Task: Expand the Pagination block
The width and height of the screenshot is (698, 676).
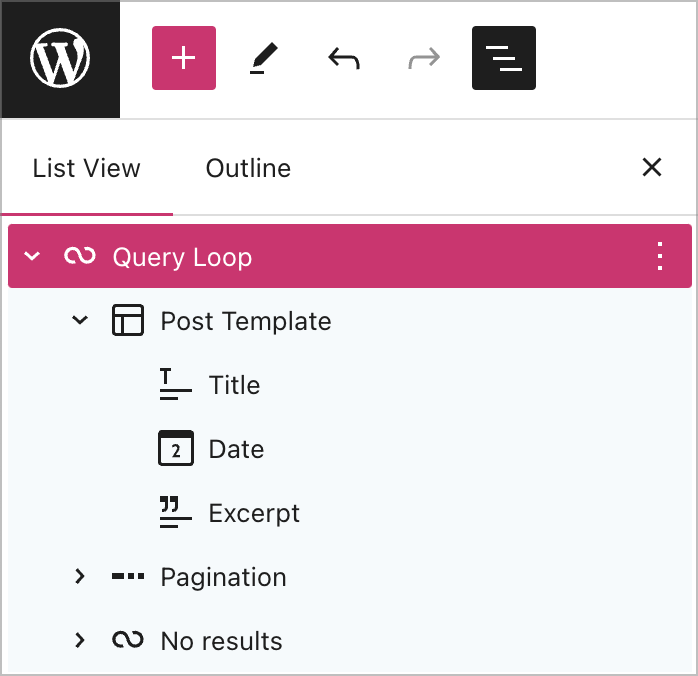Action: [x=80, y=577]
